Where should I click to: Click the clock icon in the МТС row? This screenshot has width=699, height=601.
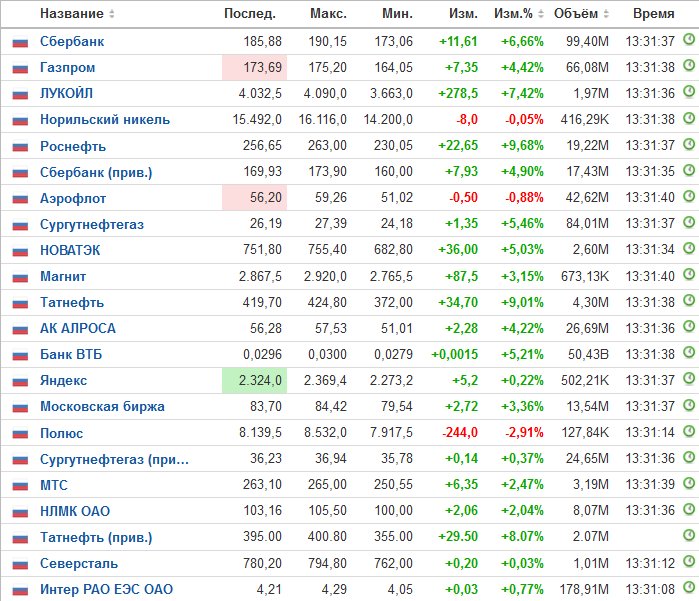[689, 483]
